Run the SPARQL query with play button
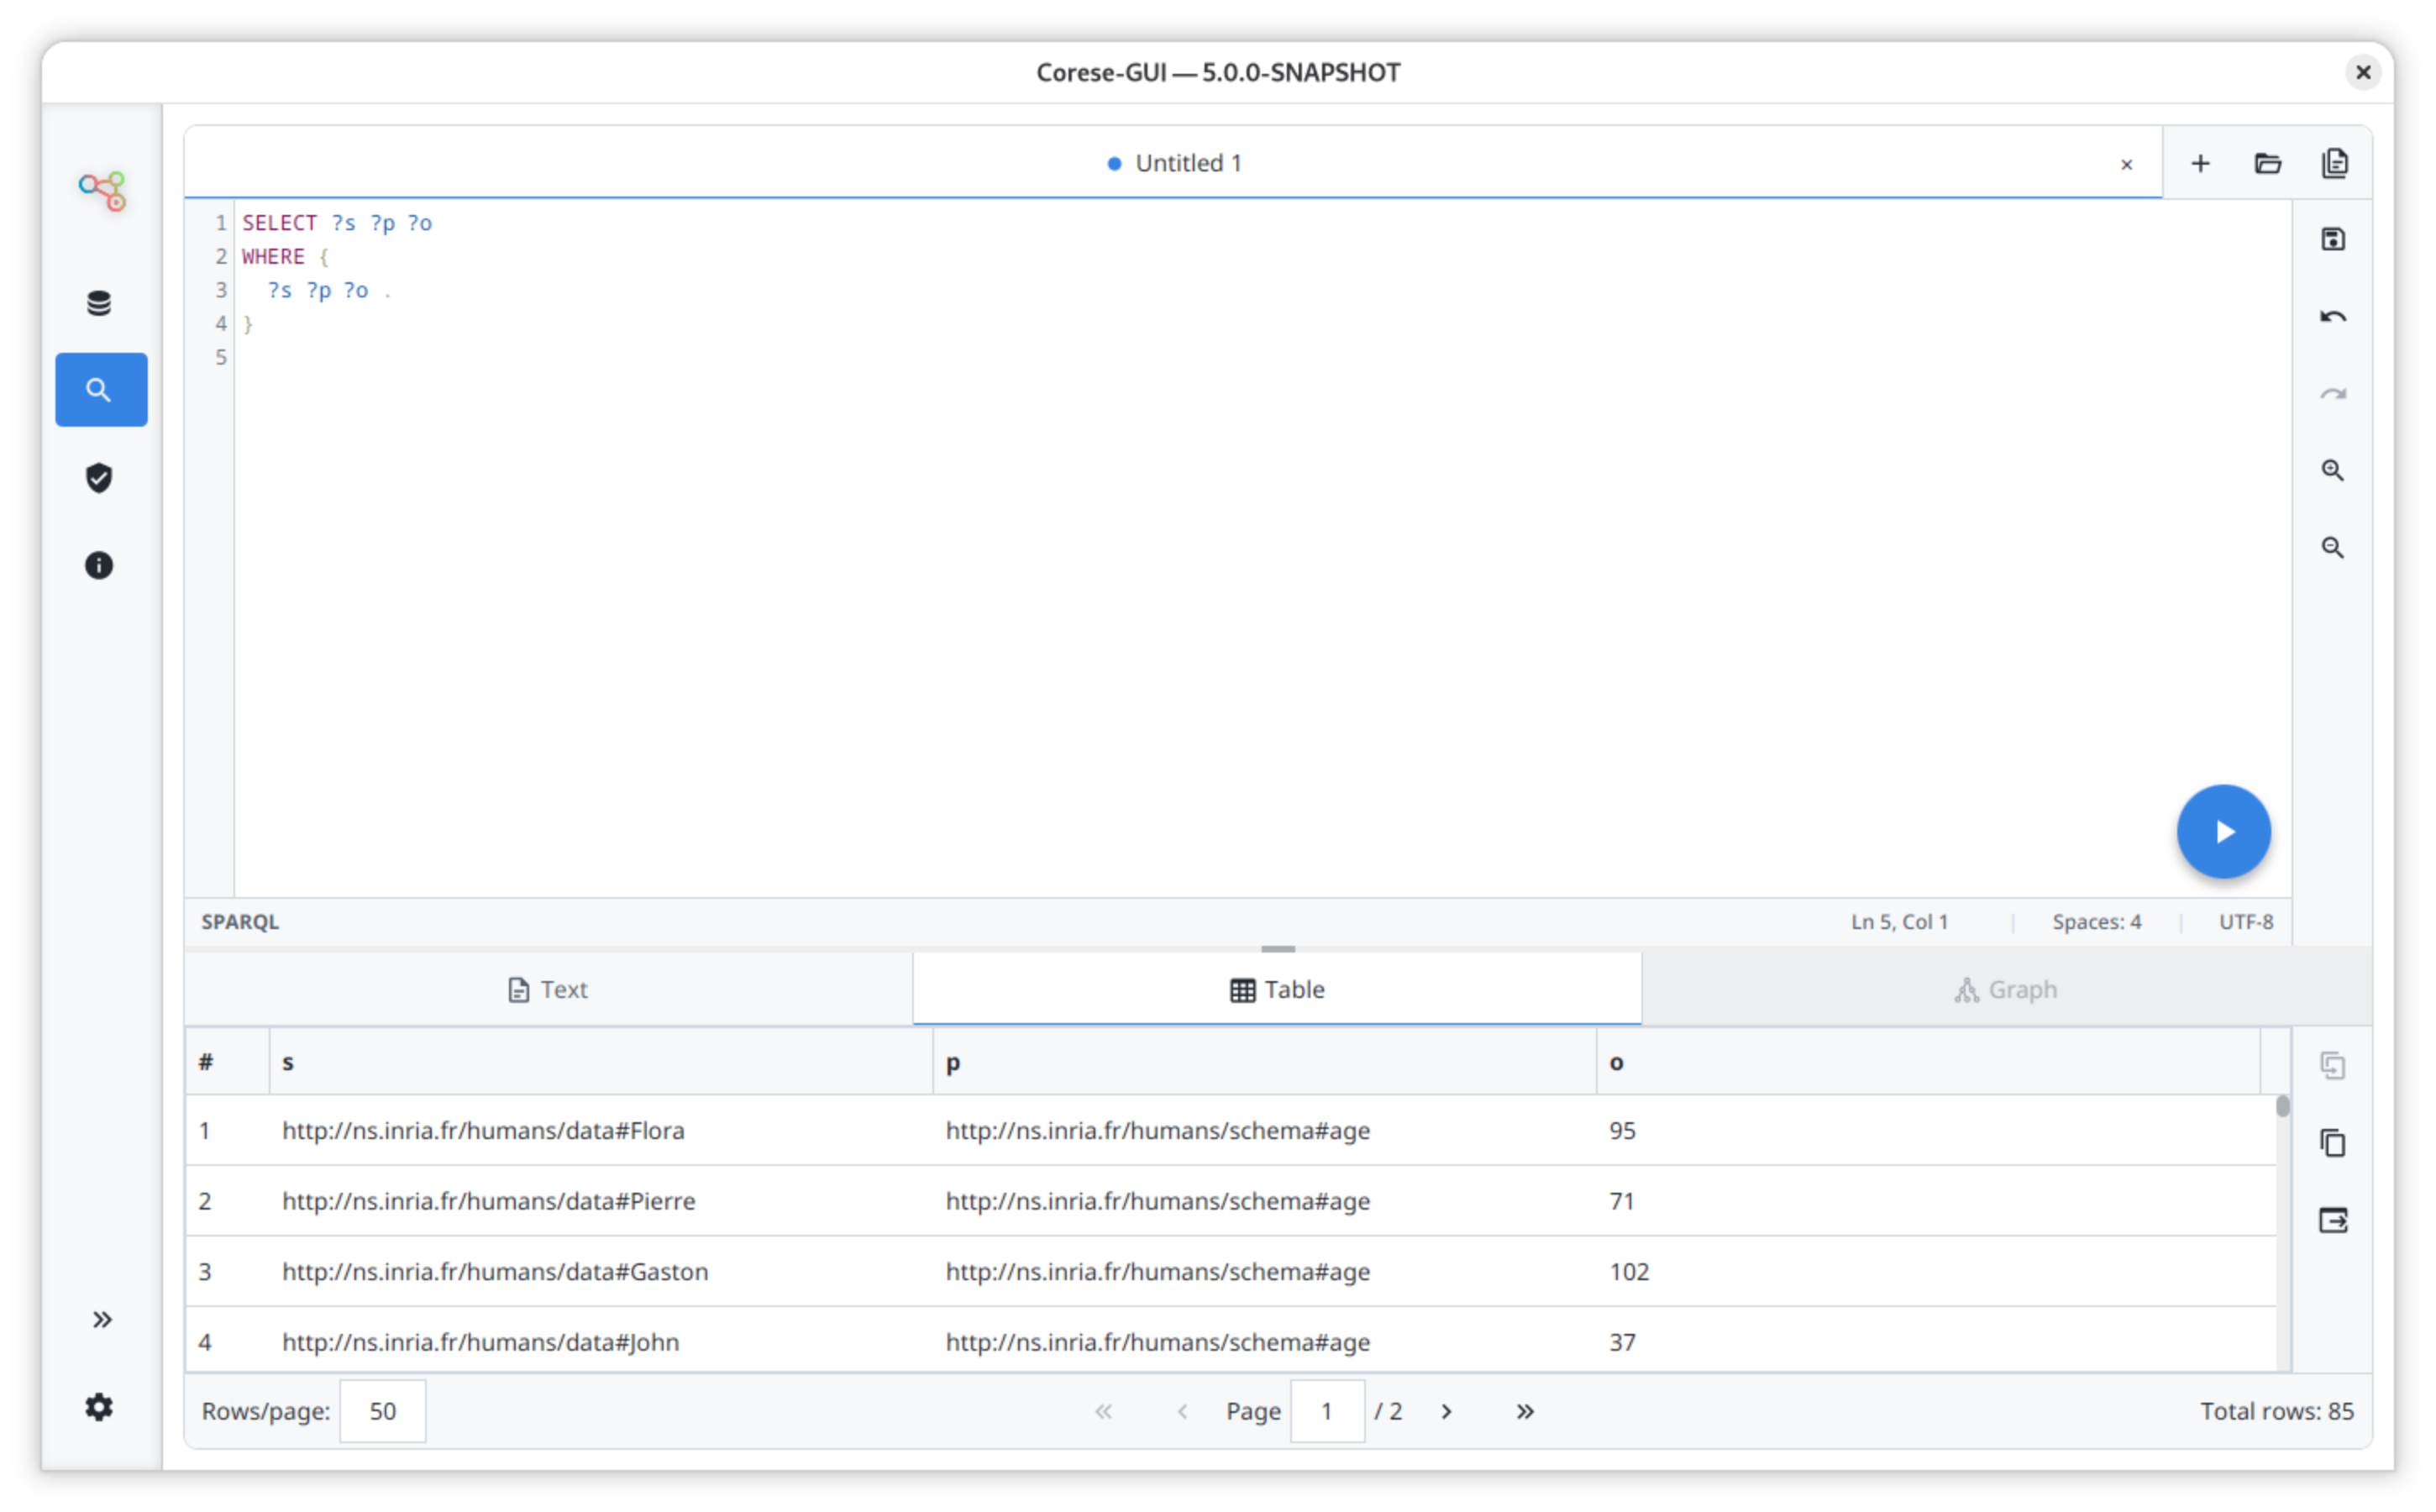The width and height of the screenshot is (2436, 1512). 2222,831
